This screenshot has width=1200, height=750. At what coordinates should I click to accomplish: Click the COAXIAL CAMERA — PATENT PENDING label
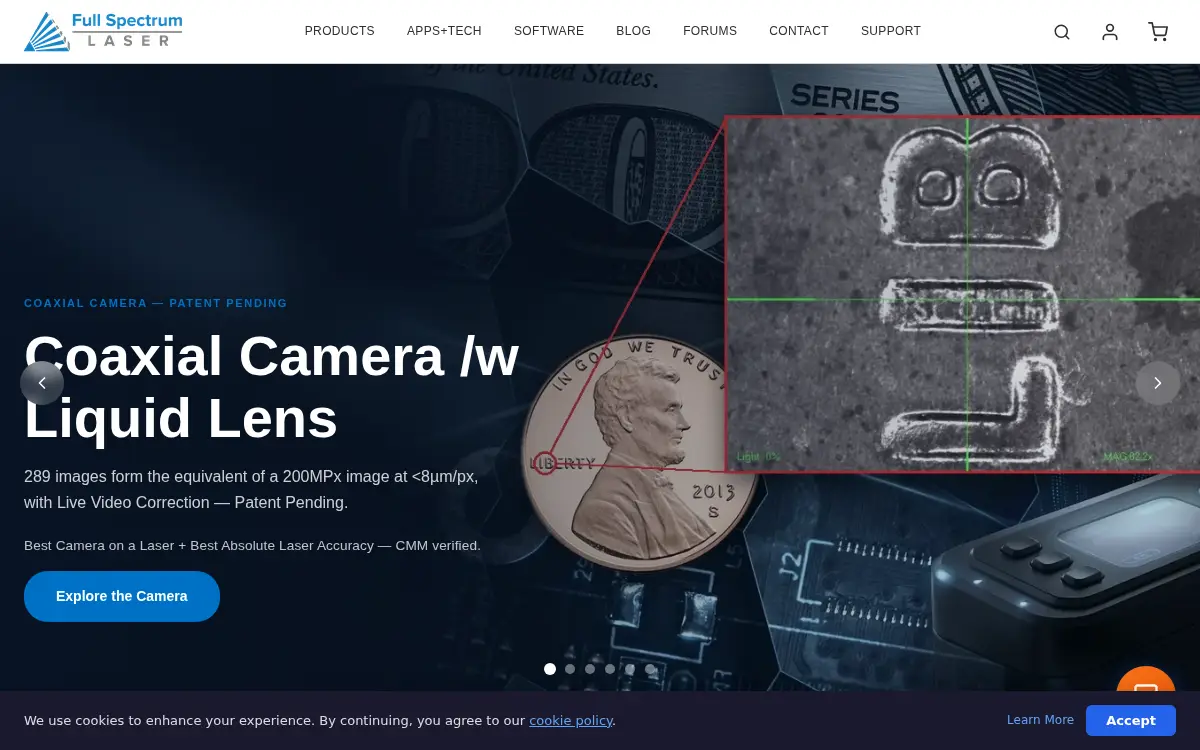pos(156,303)
